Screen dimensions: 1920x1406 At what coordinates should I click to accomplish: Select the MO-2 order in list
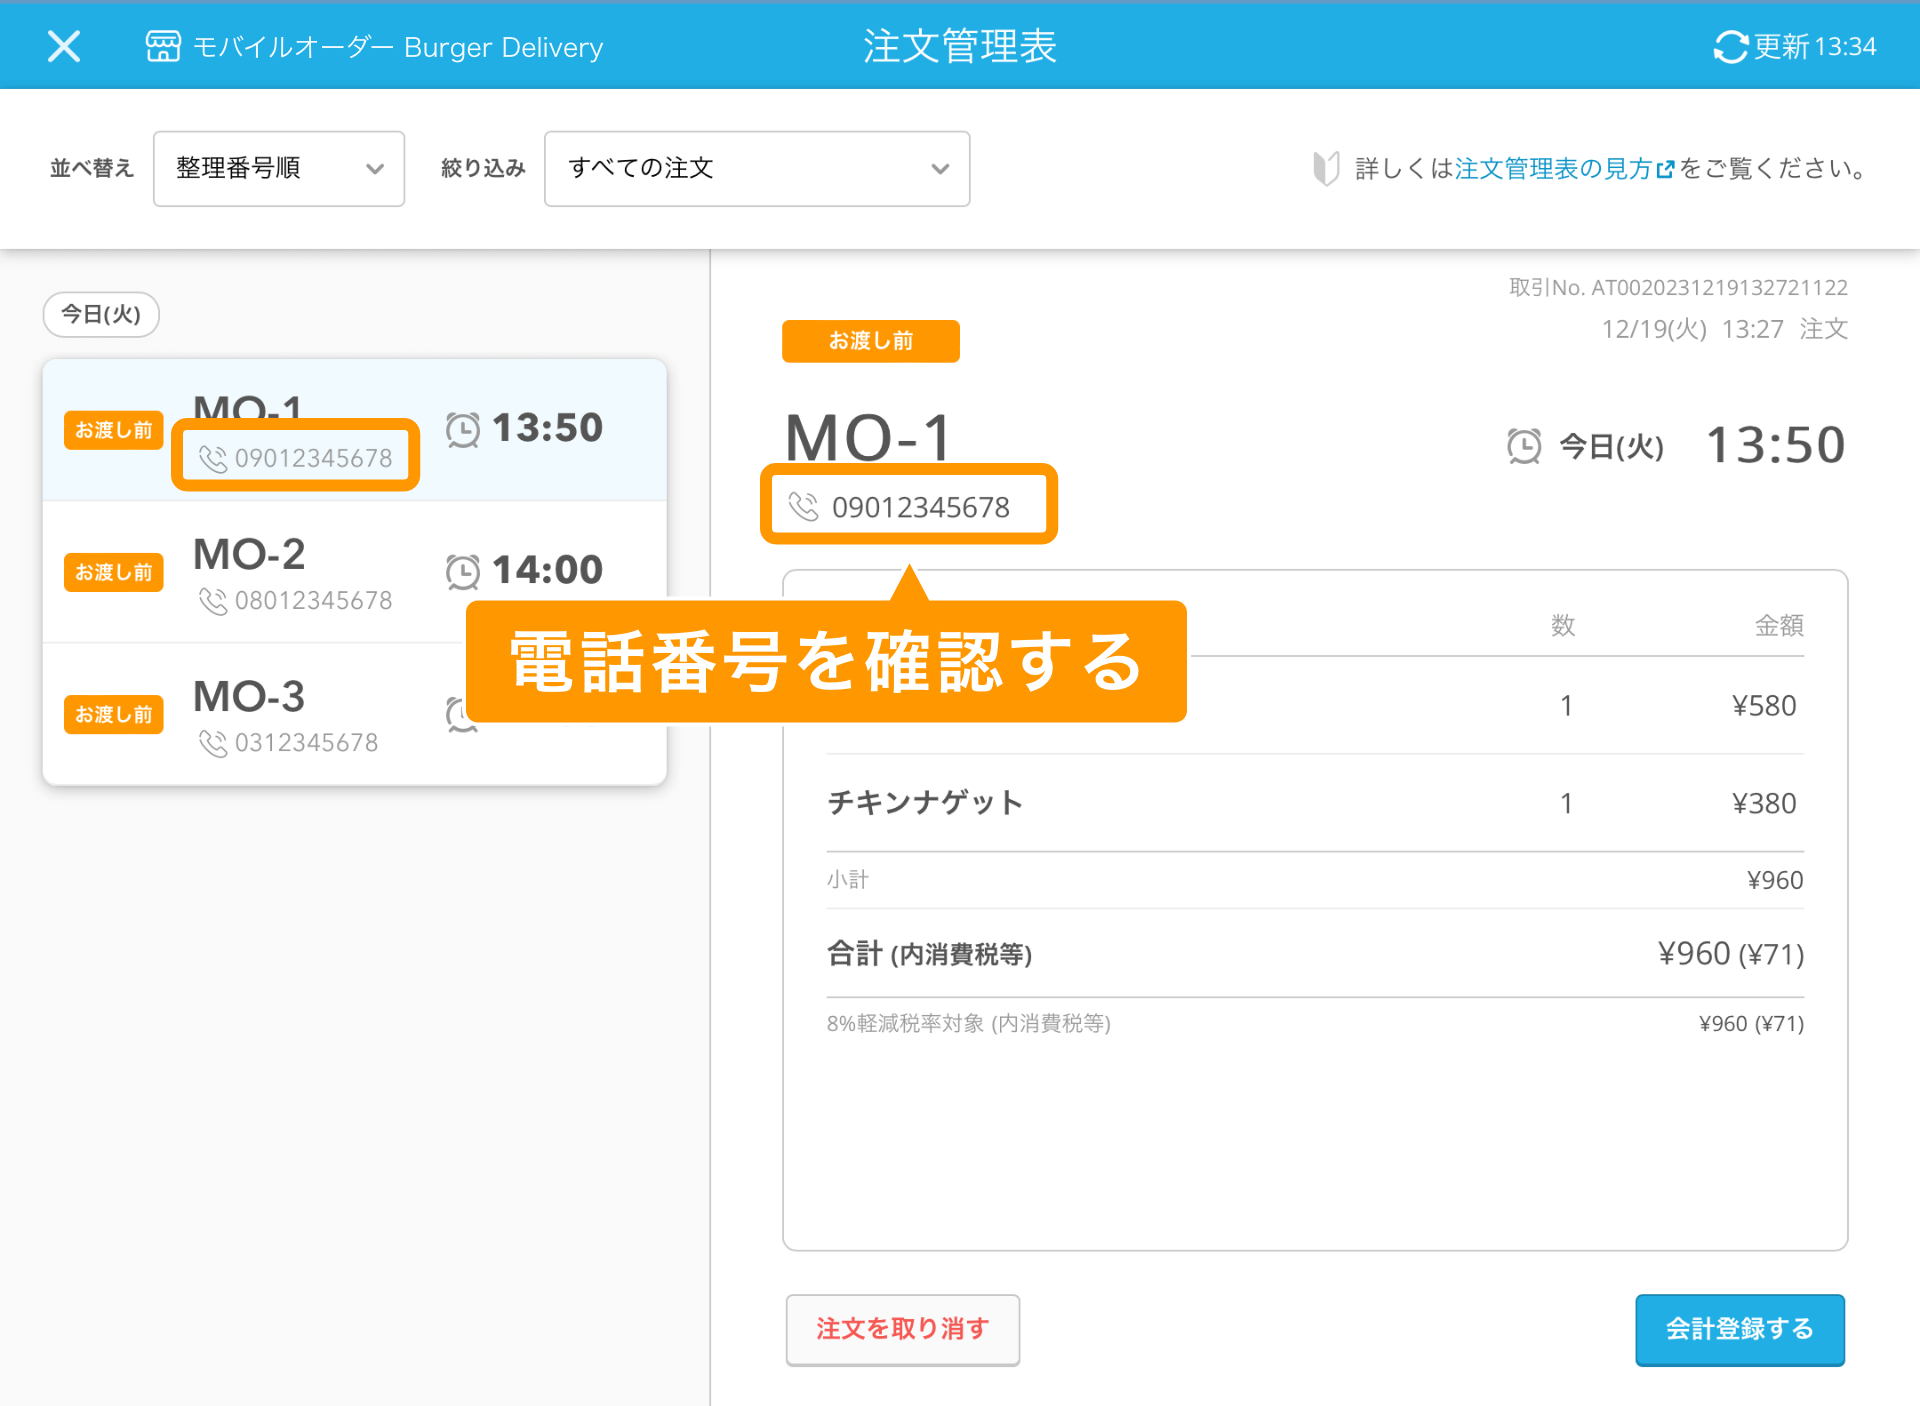[x=355, y=572]
